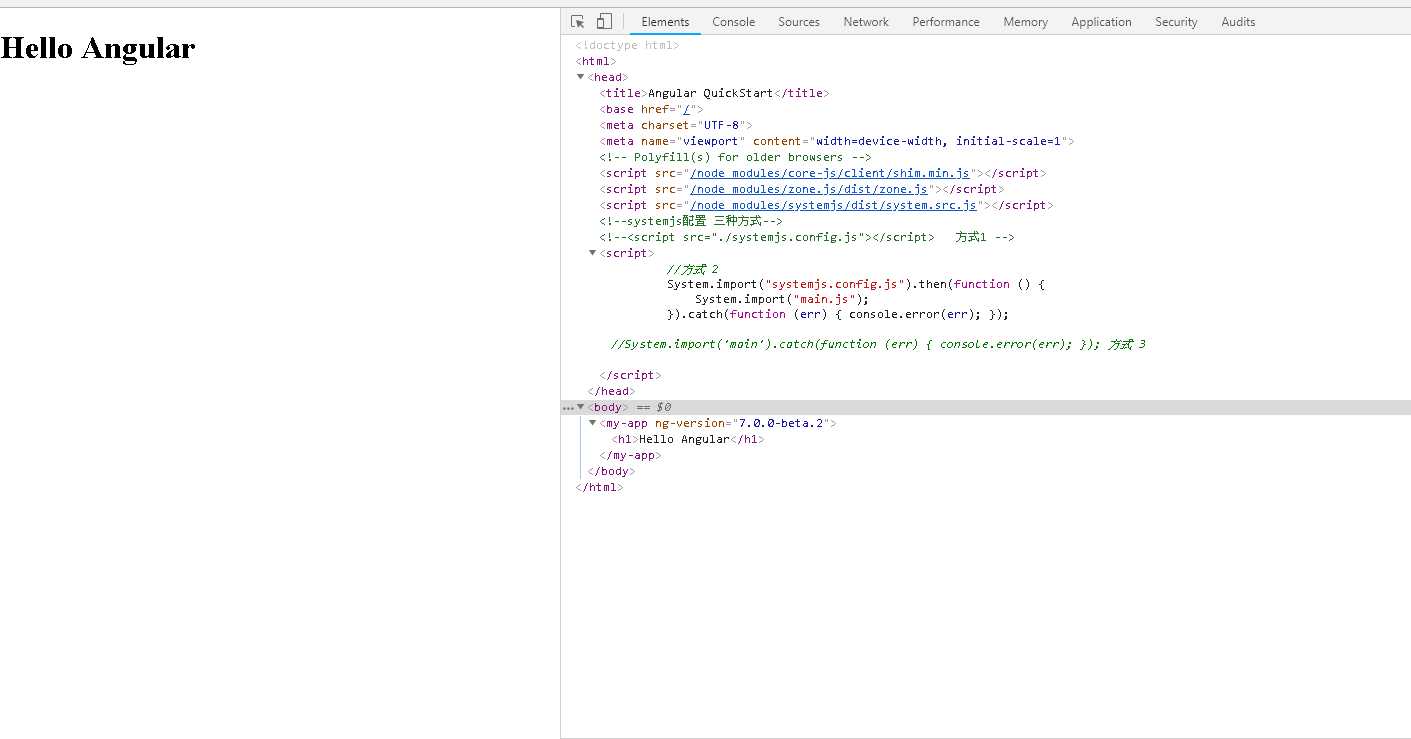The height and width of the screenshot is (739, 1411).
Task: Switch to the Elements tab
Action: [665, 22]
